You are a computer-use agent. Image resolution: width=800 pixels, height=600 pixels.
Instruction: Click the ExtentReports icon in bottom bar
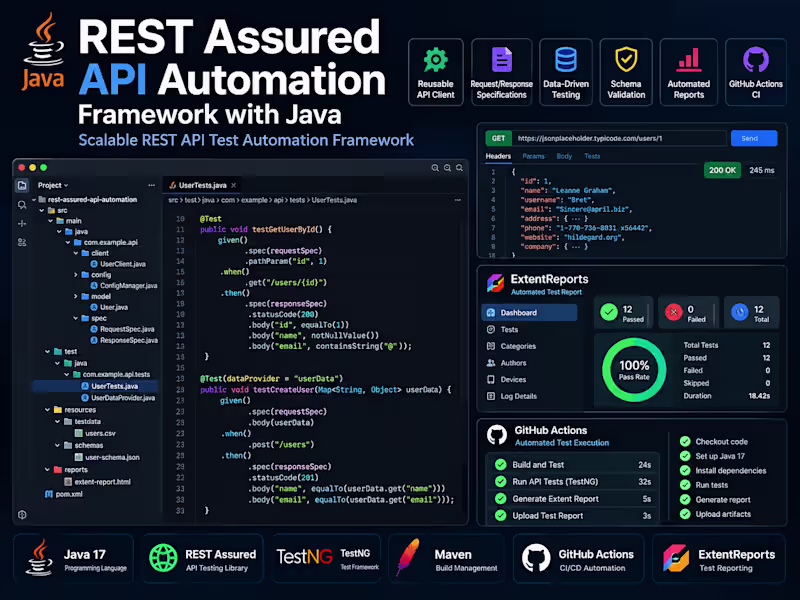[676, 558]
